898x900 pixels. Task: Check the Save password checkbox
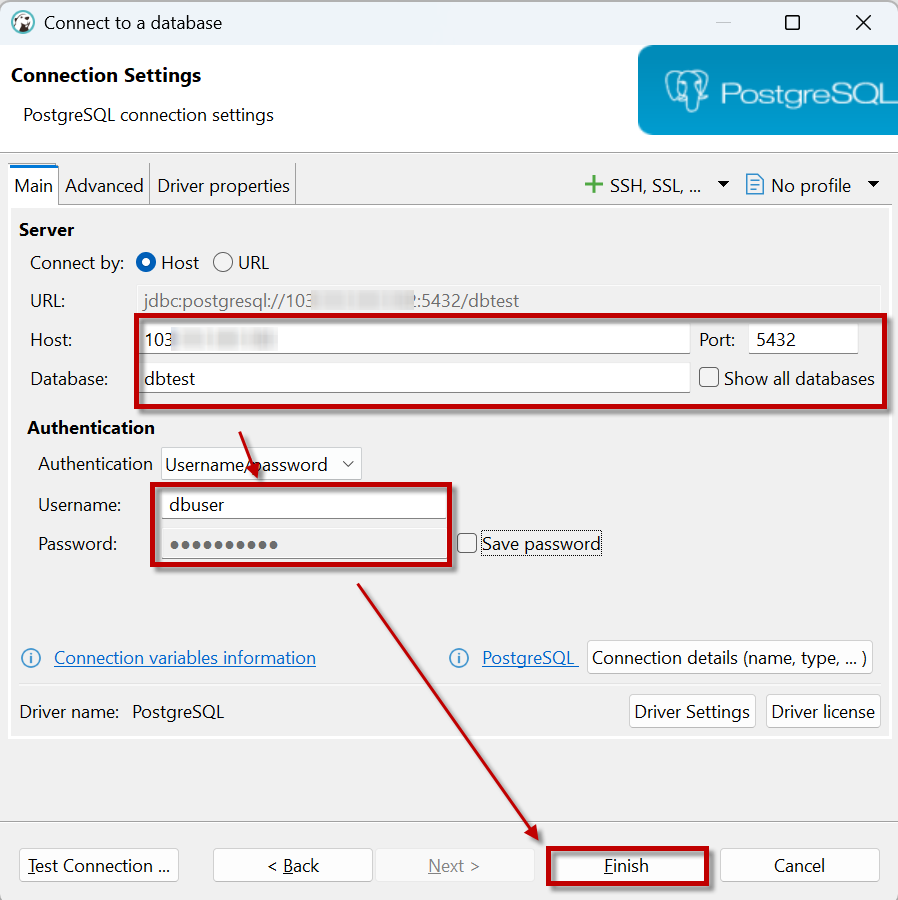(467, 543)
